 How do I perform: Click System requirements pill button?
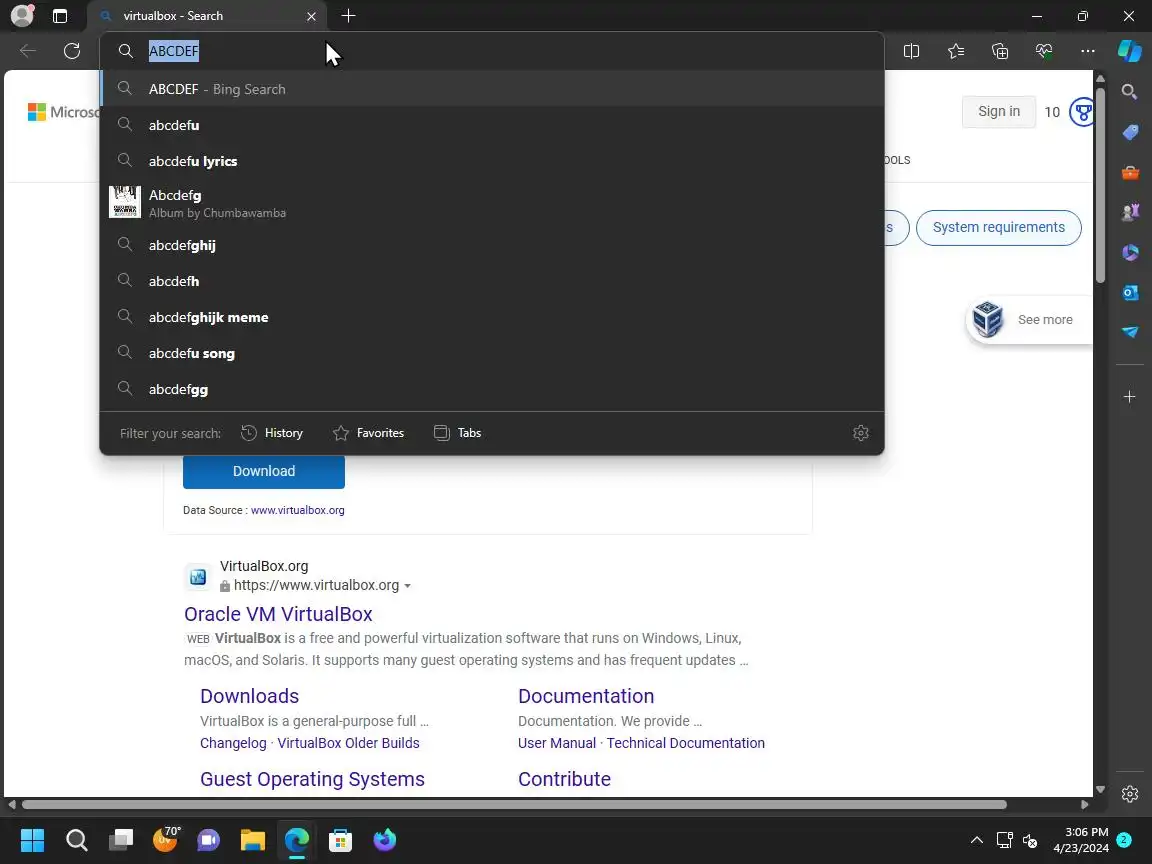tap(998, 228)
